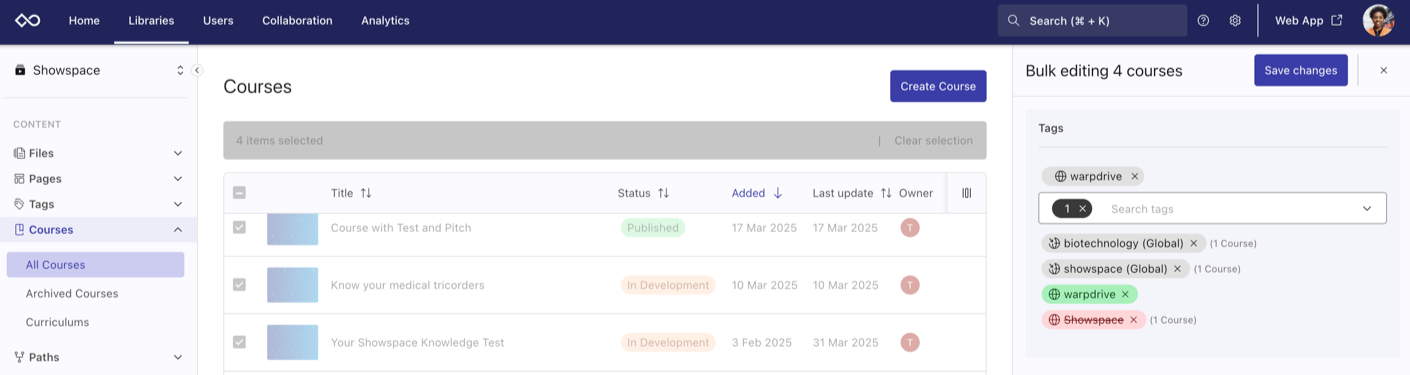Expand the Files section in sidebar
Screen dimensions: 1410x375
point(178,153)
